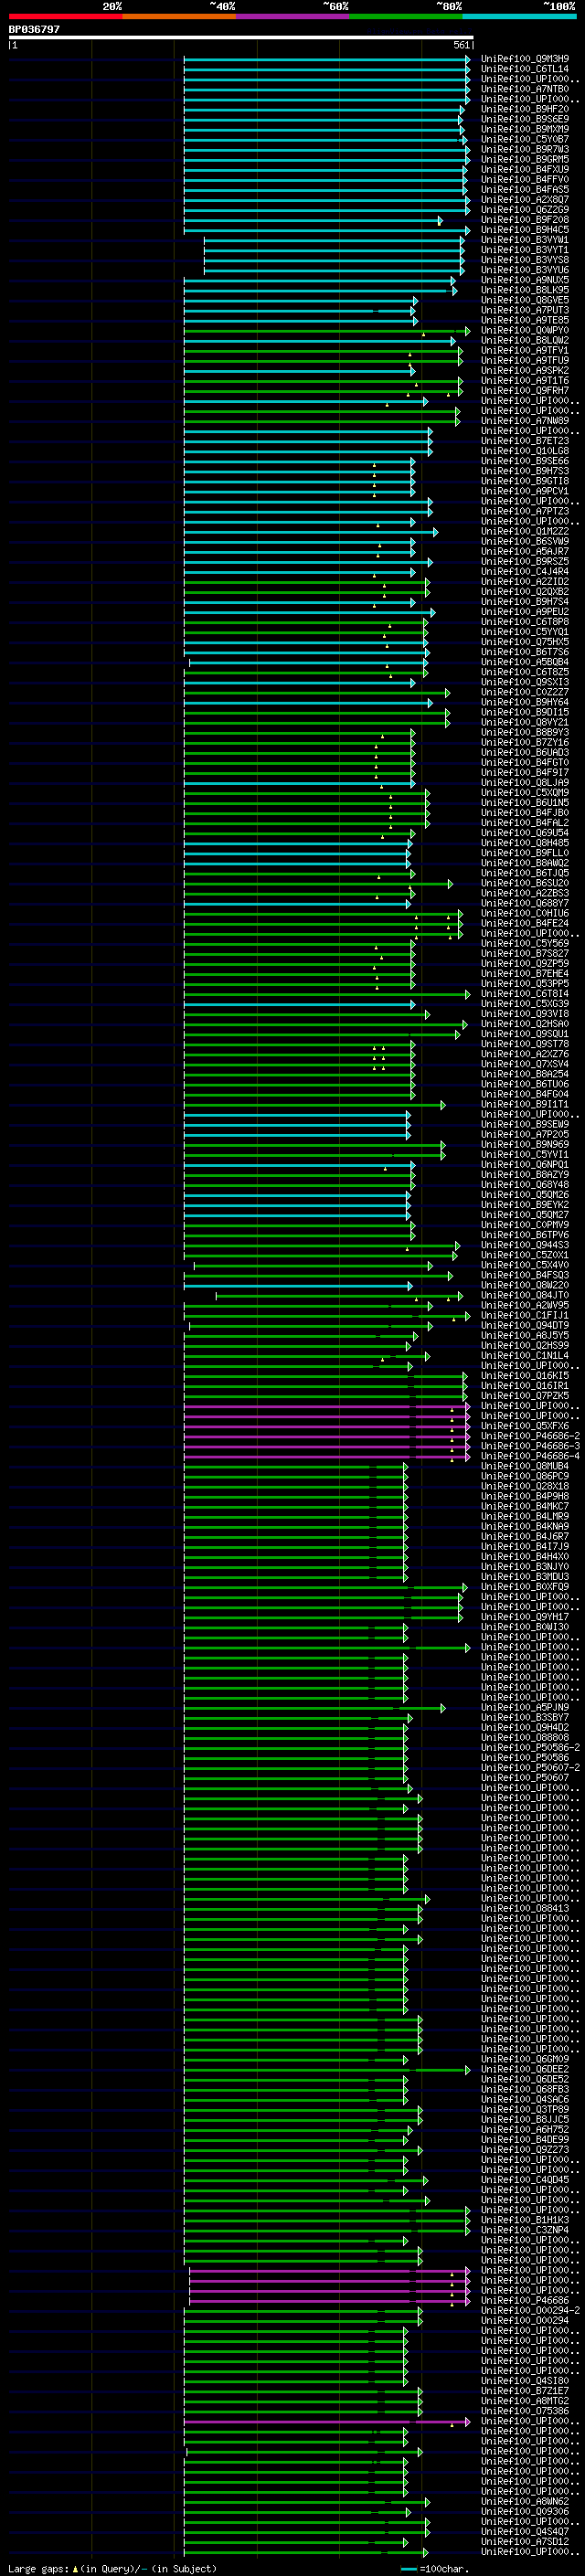Select hit UniRef100_A2X8Q7

[525, 199]
